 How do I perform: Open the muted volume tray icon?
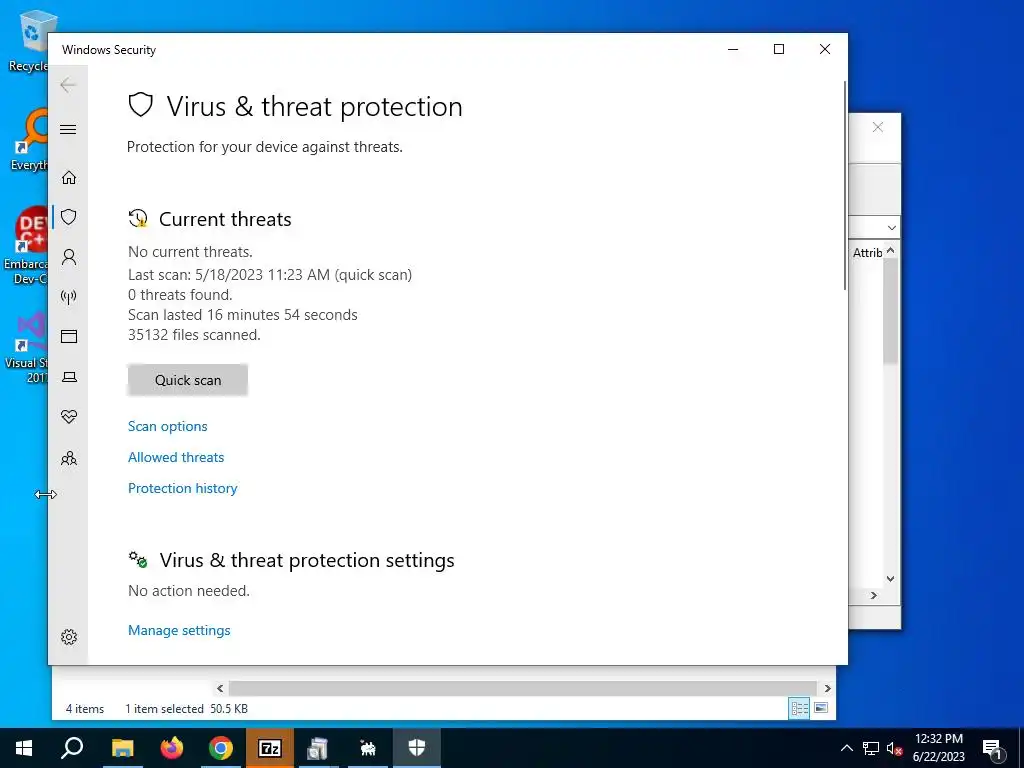tap(894, 748)
